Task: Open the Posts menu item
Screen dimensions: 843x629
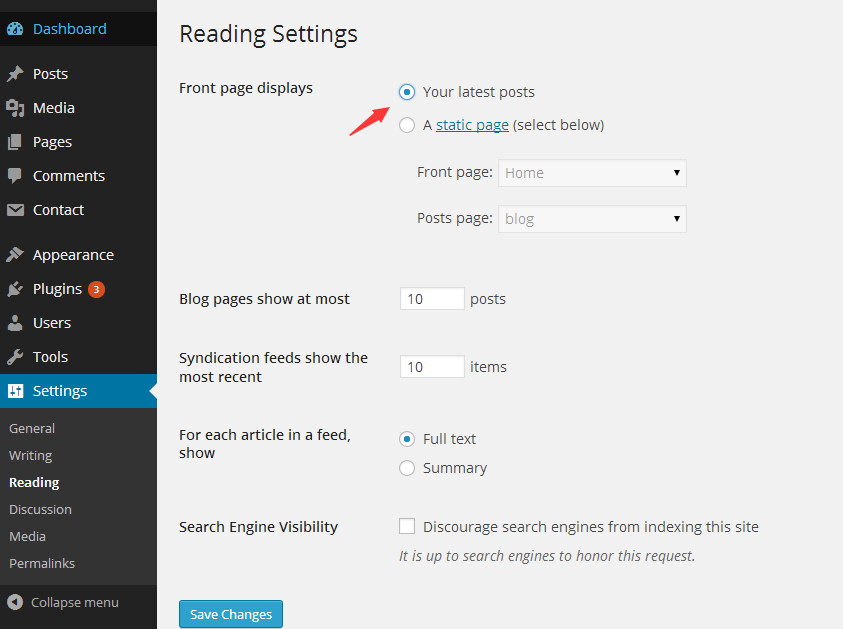Action: click(x=51, y=74)
